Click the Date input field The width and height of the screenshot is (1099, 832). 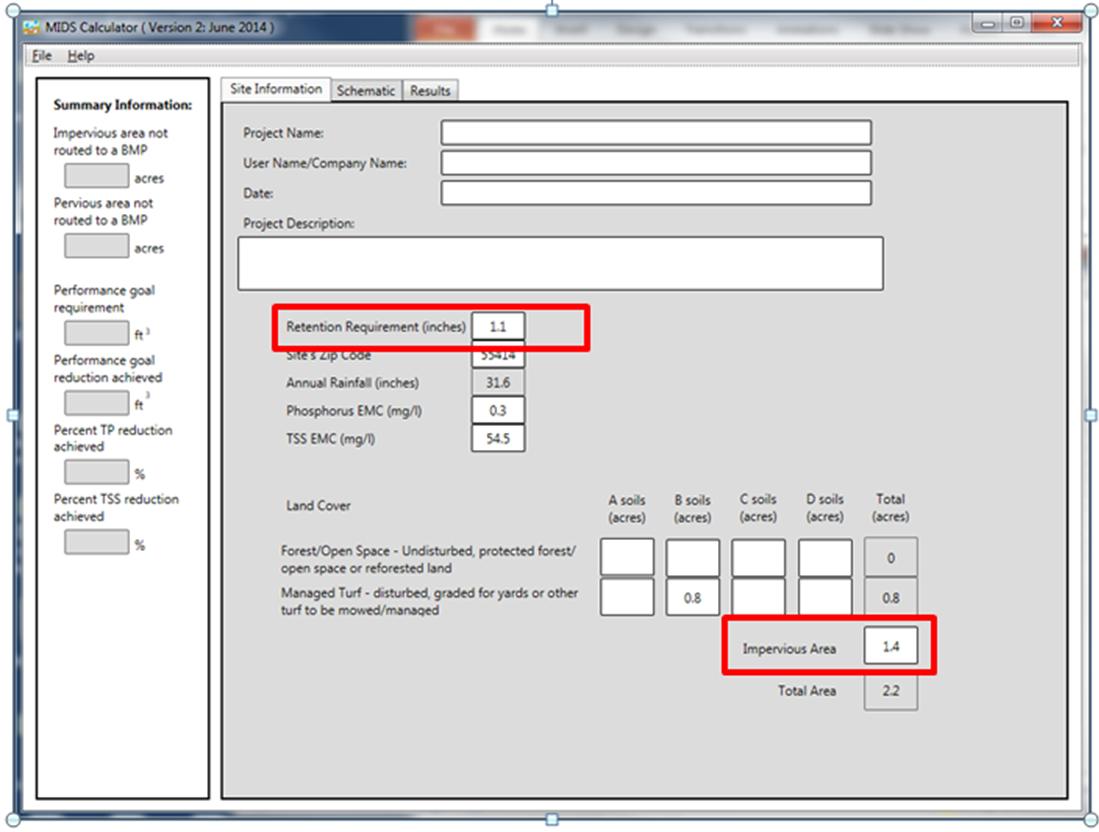tap(655, 193)
